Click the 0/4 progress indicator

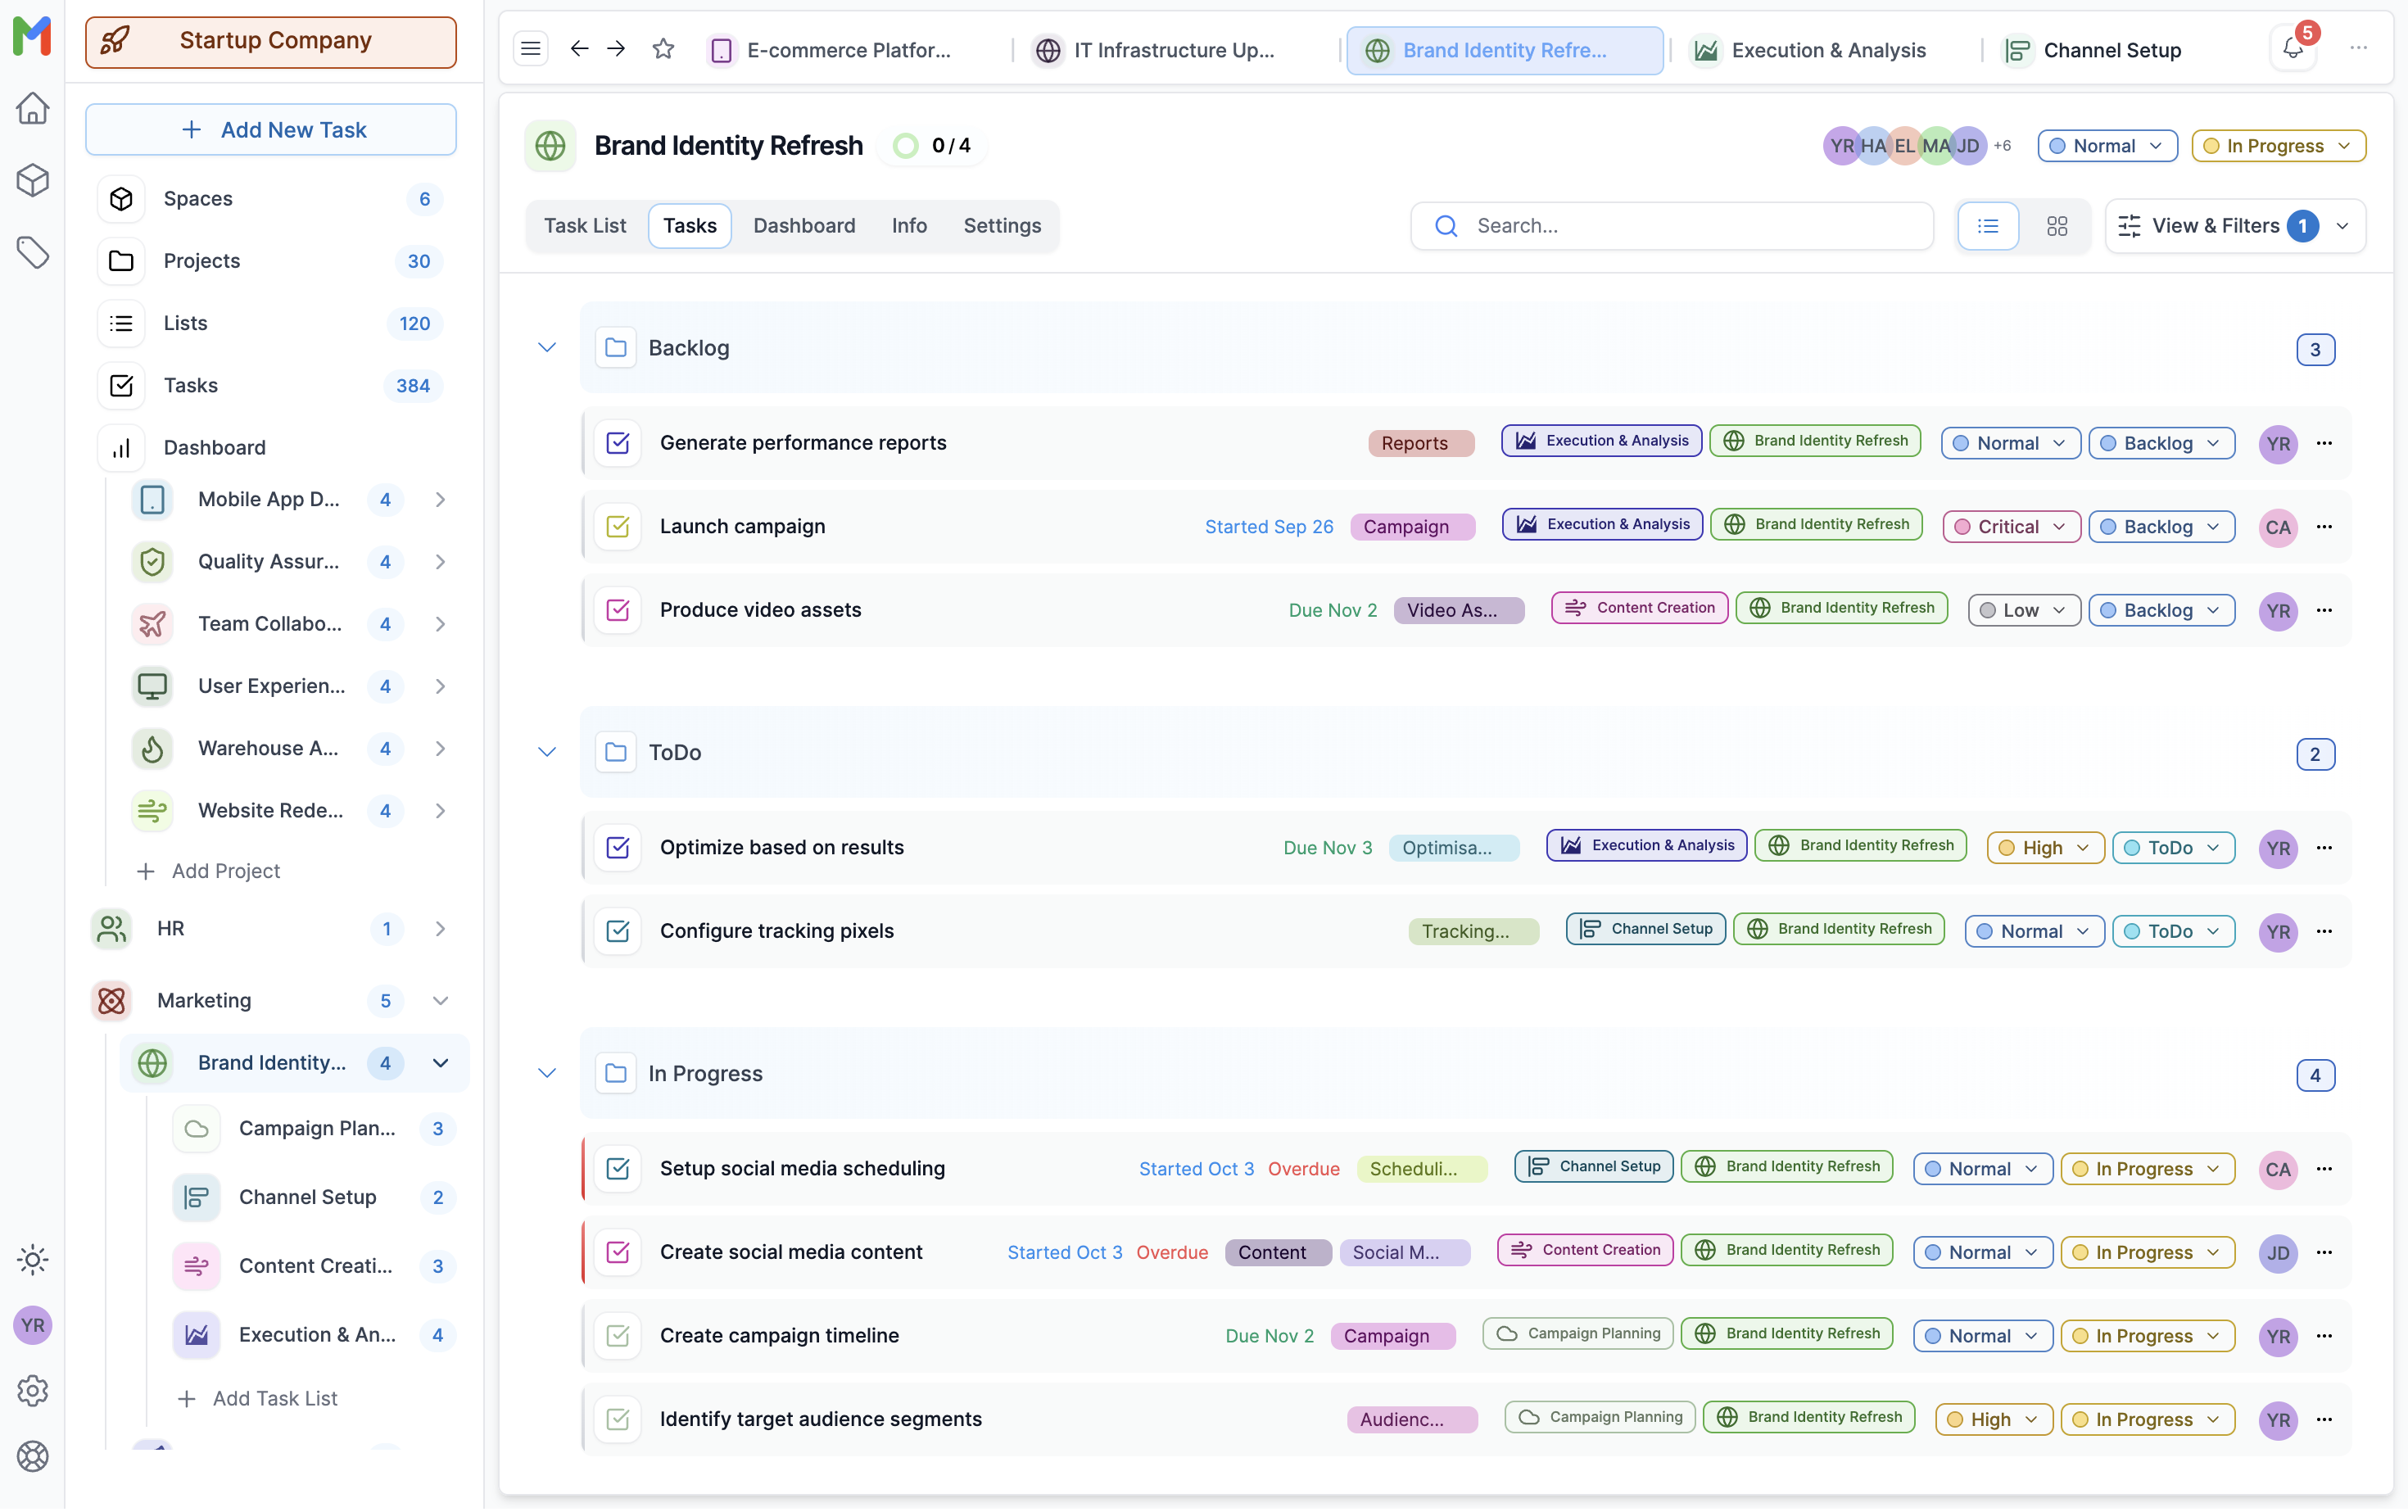pos(932,145)
